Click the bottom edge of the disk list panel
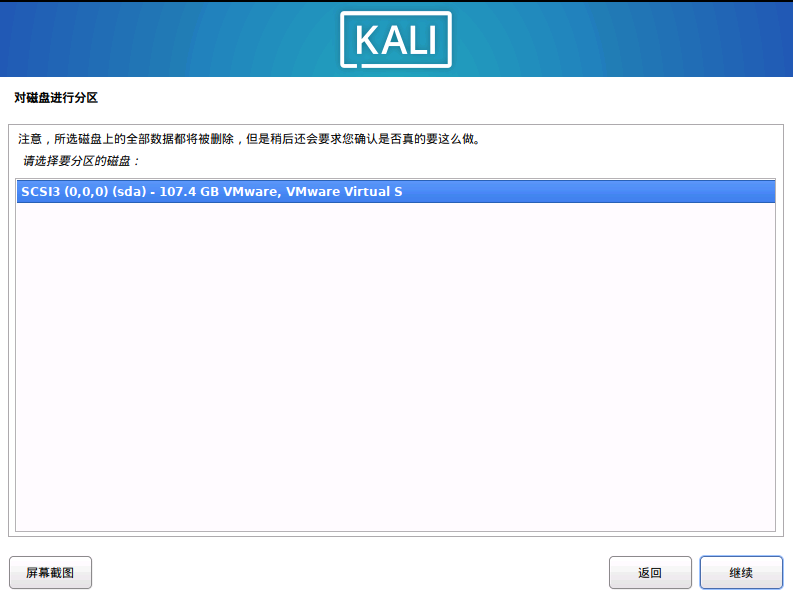Viewport: 793px width, 601px height. pos(395,531)
